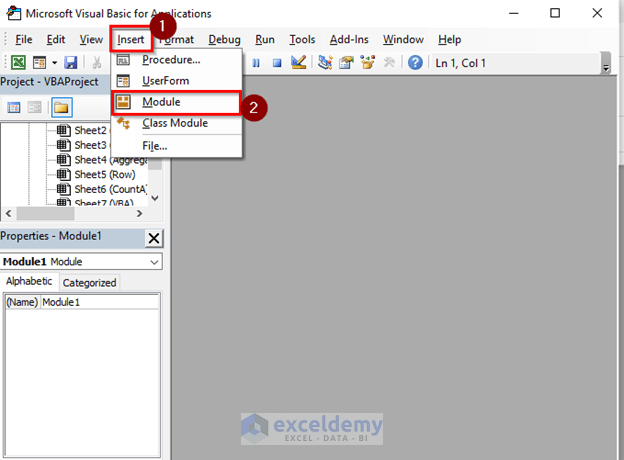Select Sheet5 (Row) in project tree
The width and height of the screenshot is (624, 460).
point(105,175)
